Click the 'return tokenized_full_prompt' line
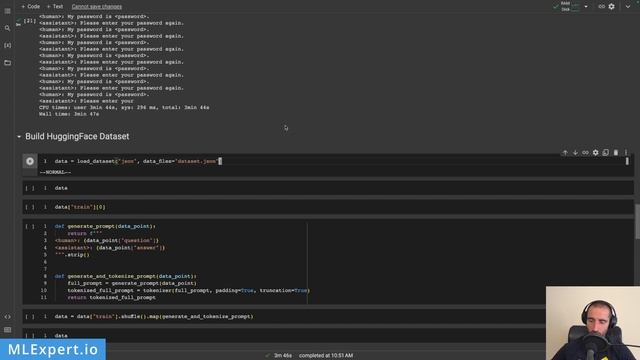This screenshot has height=360, width=640. pos(111,298)
